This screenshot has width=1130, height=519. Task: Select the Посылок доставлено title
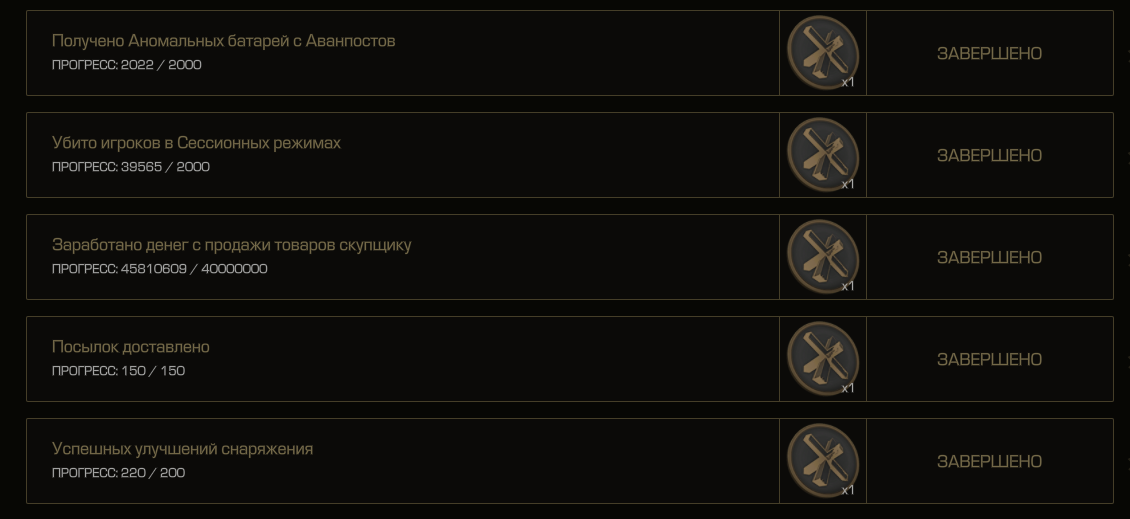(x=130, y=347)
